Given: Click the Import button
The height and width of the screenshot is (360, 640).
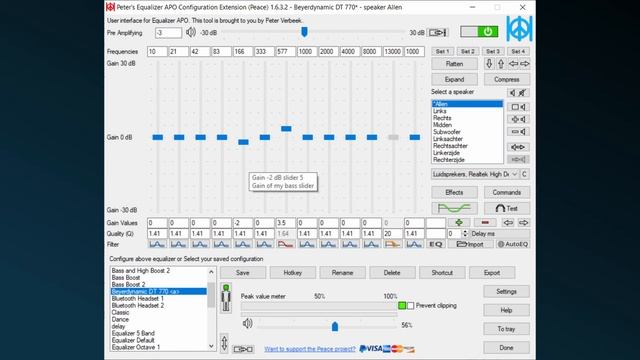Looking at the screenshot, I should coord(470,244).
